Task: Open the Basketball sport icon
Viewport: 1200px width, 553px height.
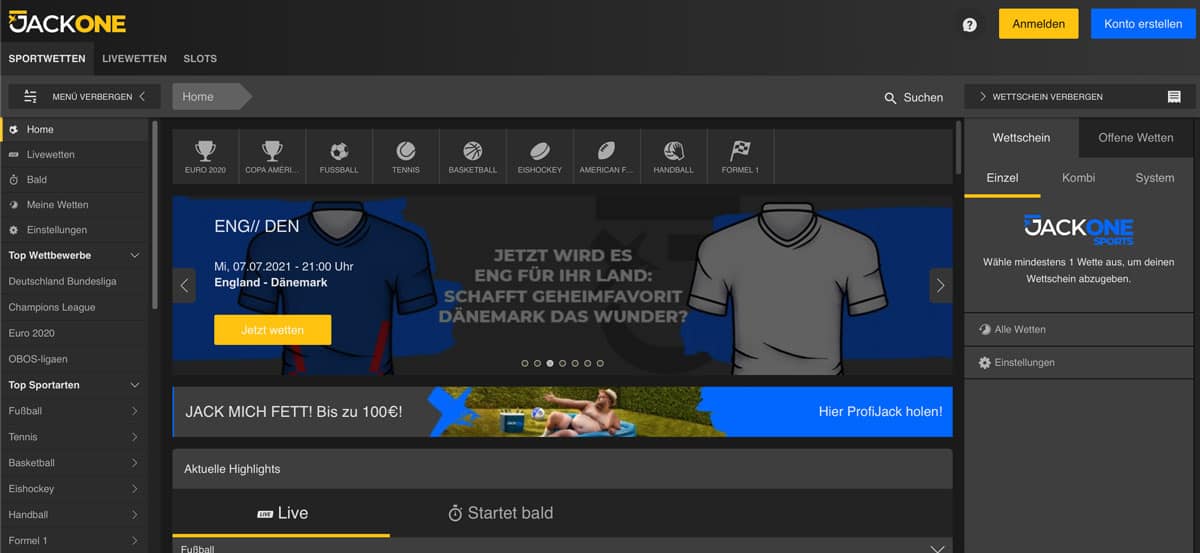Action: (473, 151)
